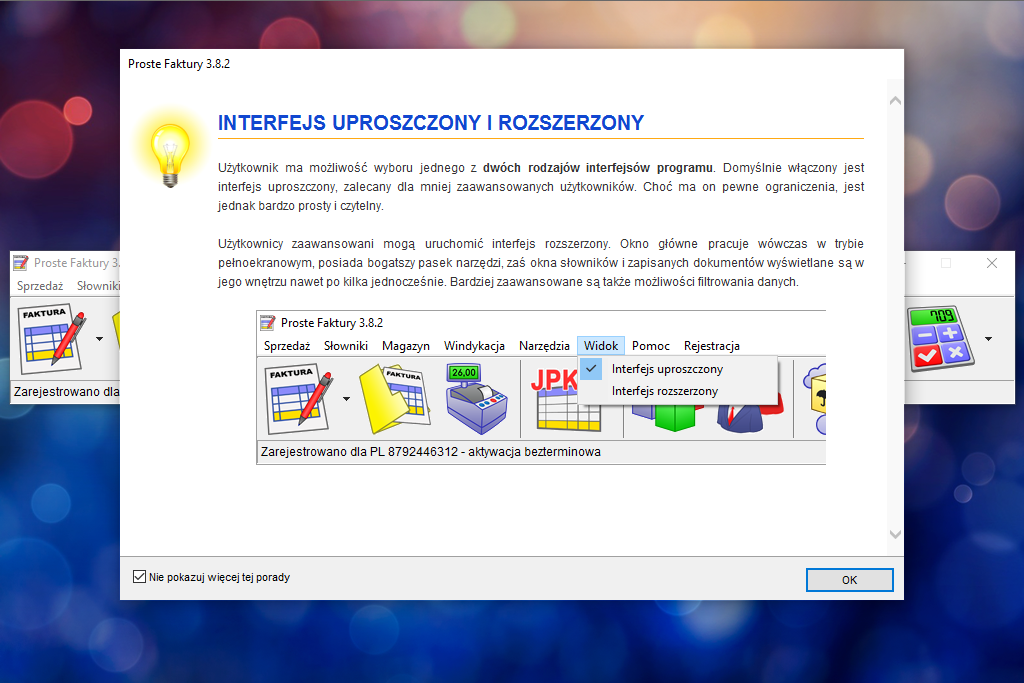The image size is (1024, 683).
Task: Click cash register icon showing 26,00
Action: pyautogui.click(x=476, y=399)
